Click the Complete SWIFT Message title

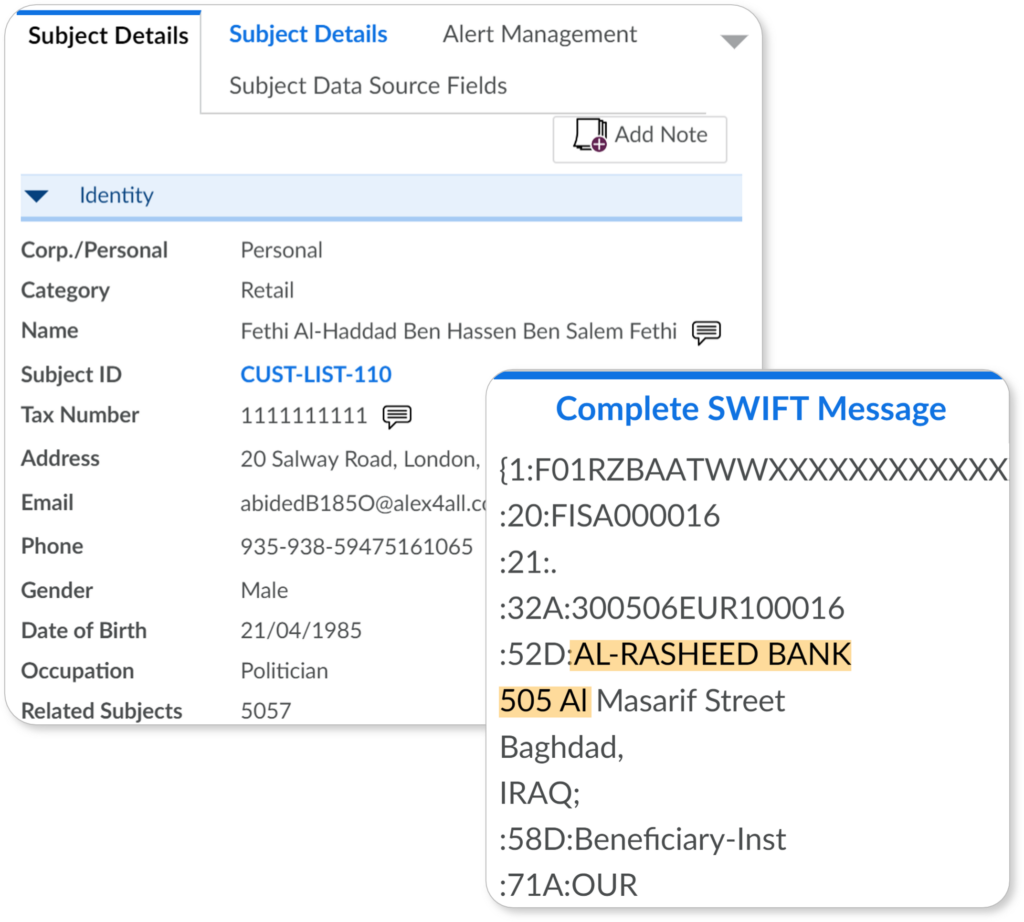(750, 409)
